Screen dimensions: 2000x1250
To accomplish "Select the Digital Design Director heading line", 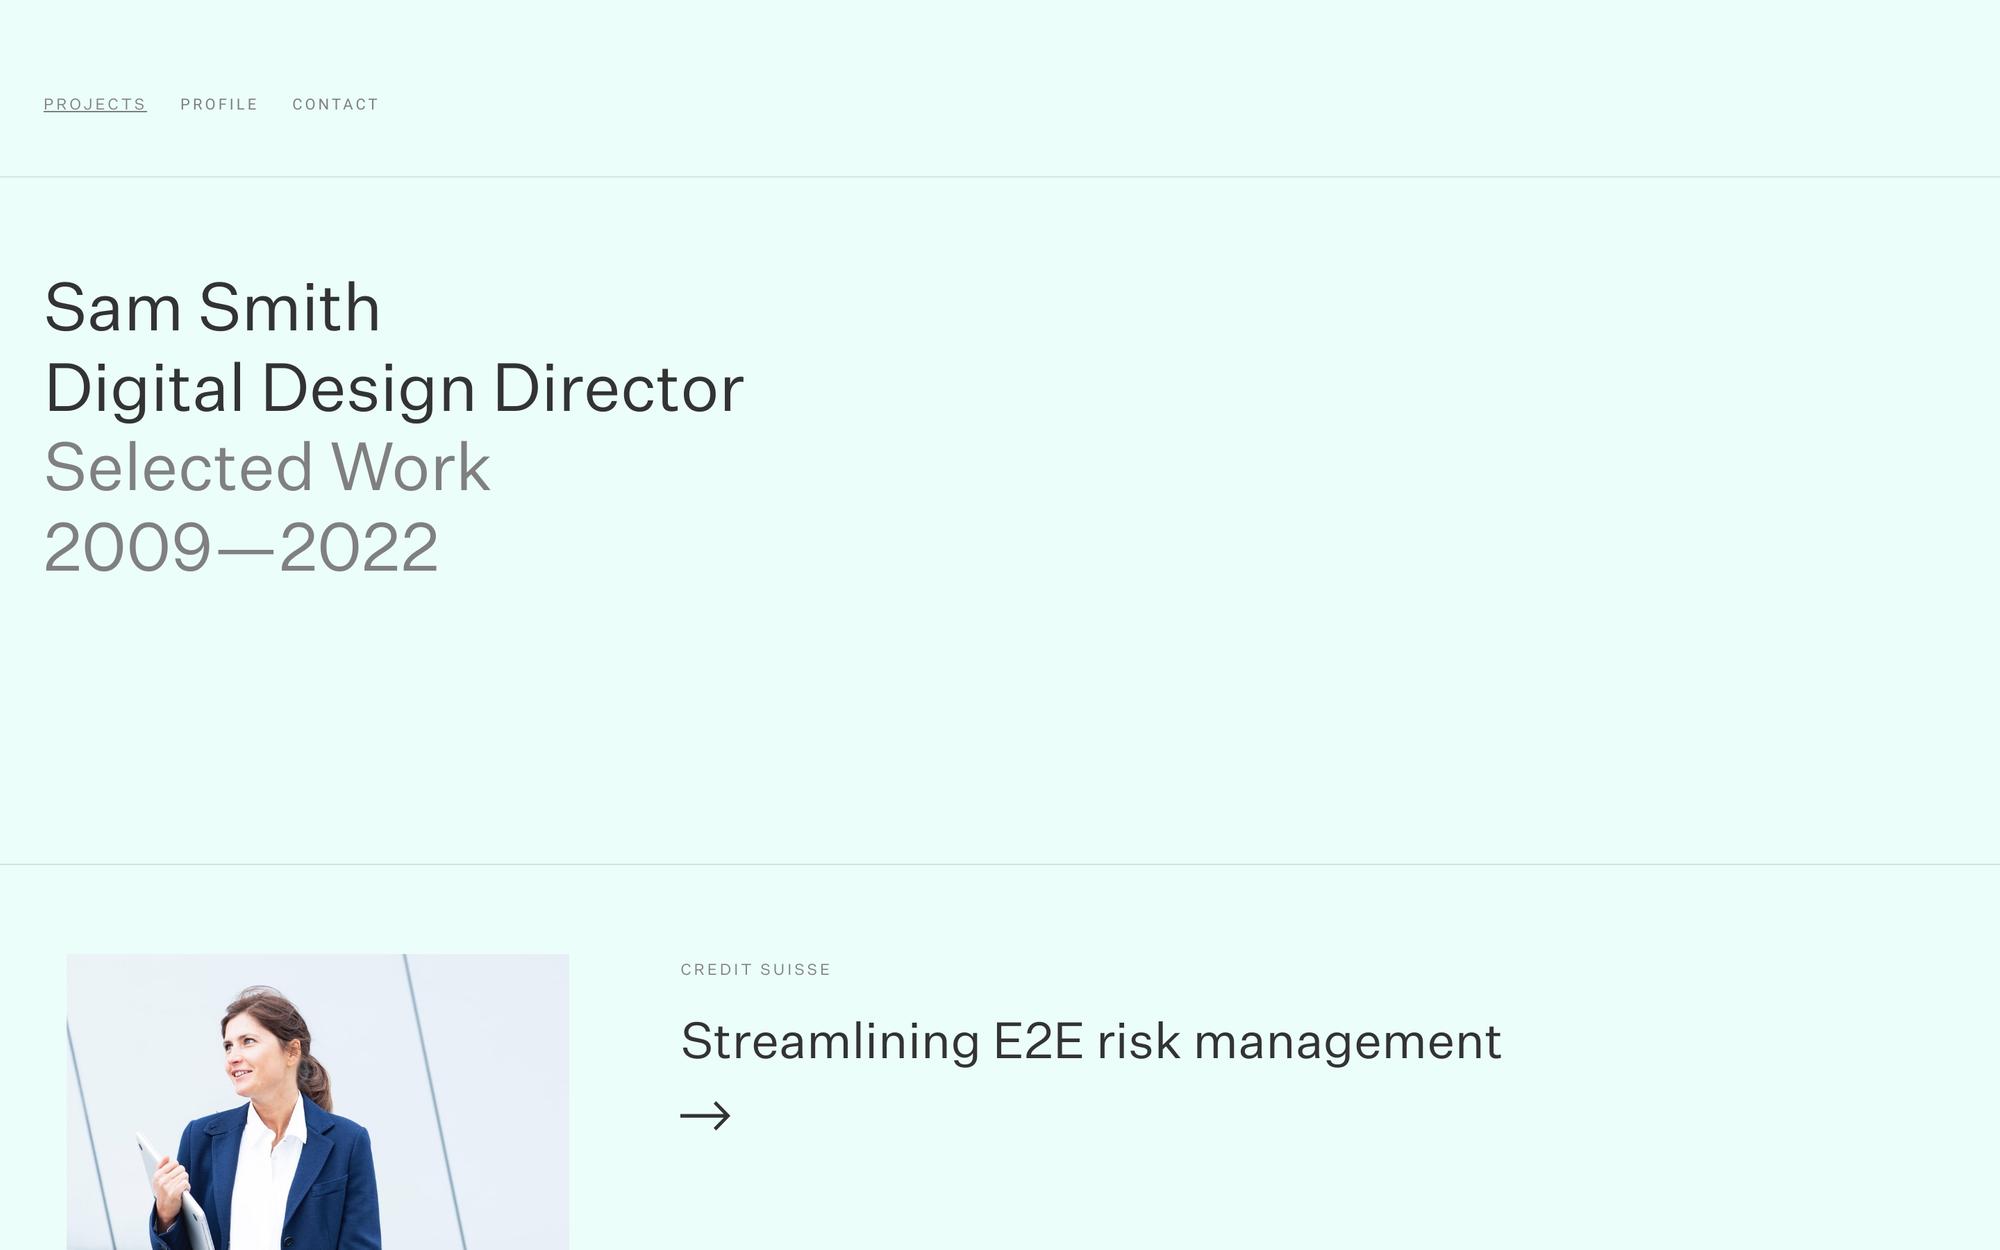I will pyautogui.click(x=394, y=388).
